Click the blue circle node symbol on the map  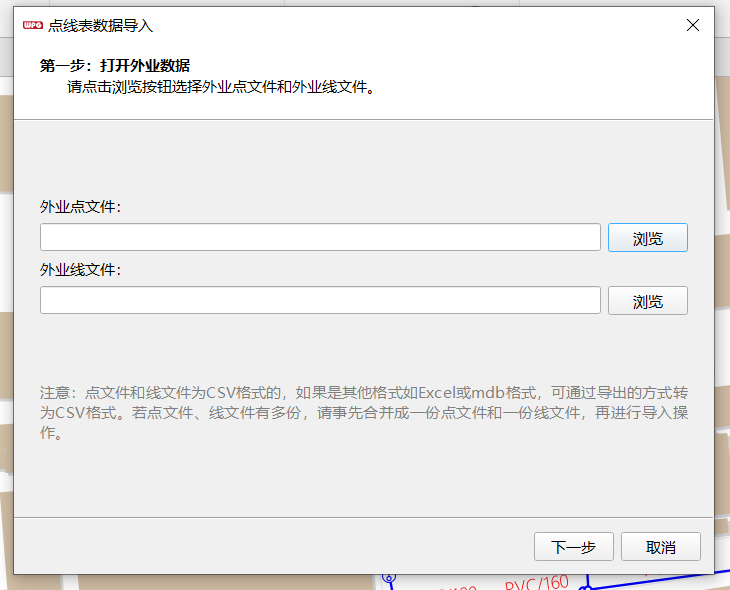[389, 578]
